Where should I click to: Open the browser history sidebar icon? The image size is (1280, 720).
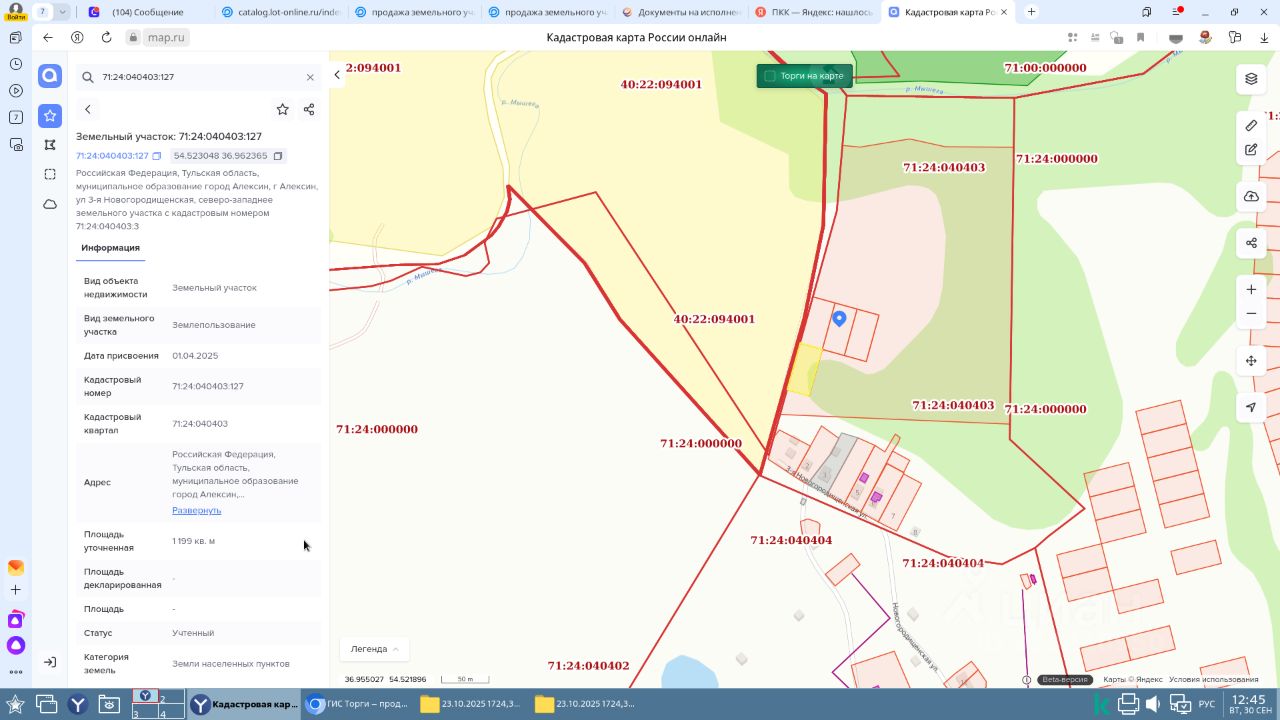click(x=16, y=64)
